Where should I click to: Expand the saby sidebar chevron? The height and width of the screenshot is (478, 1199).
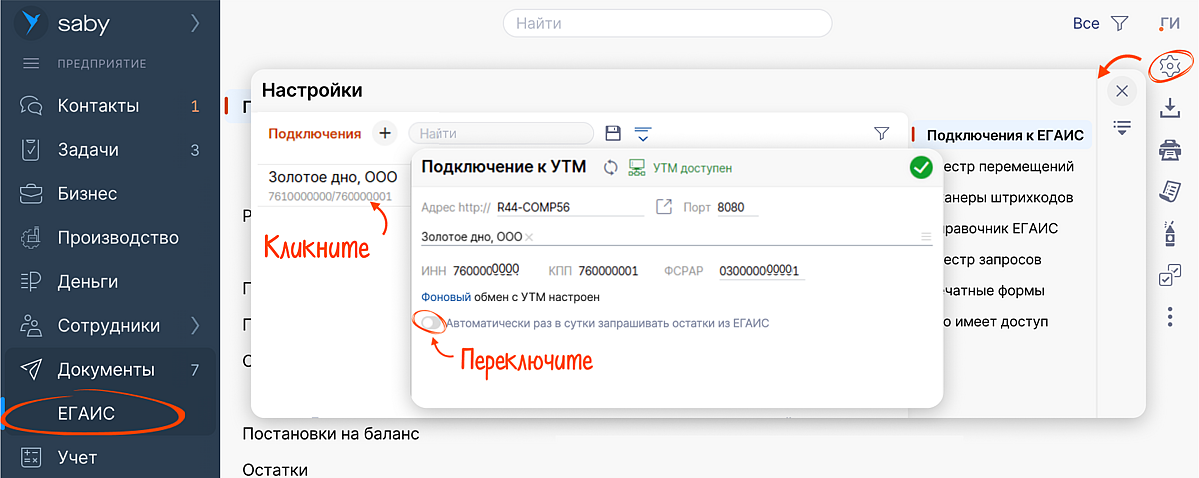pyautogui.click(x=195, y=22)
